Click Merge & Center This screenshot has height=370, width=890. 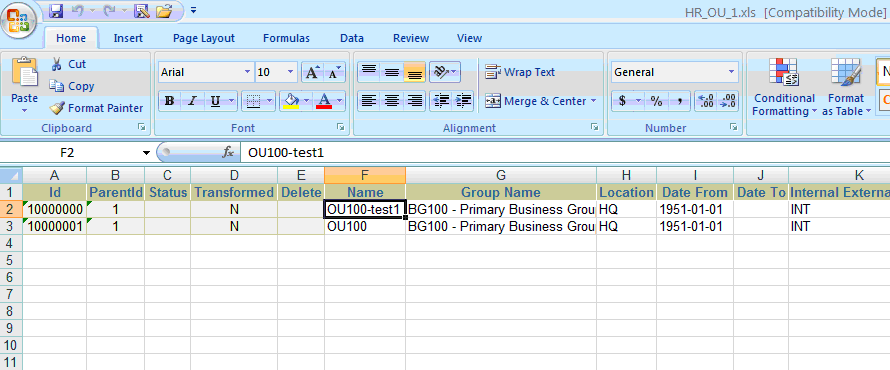click(x=536, y=101)
